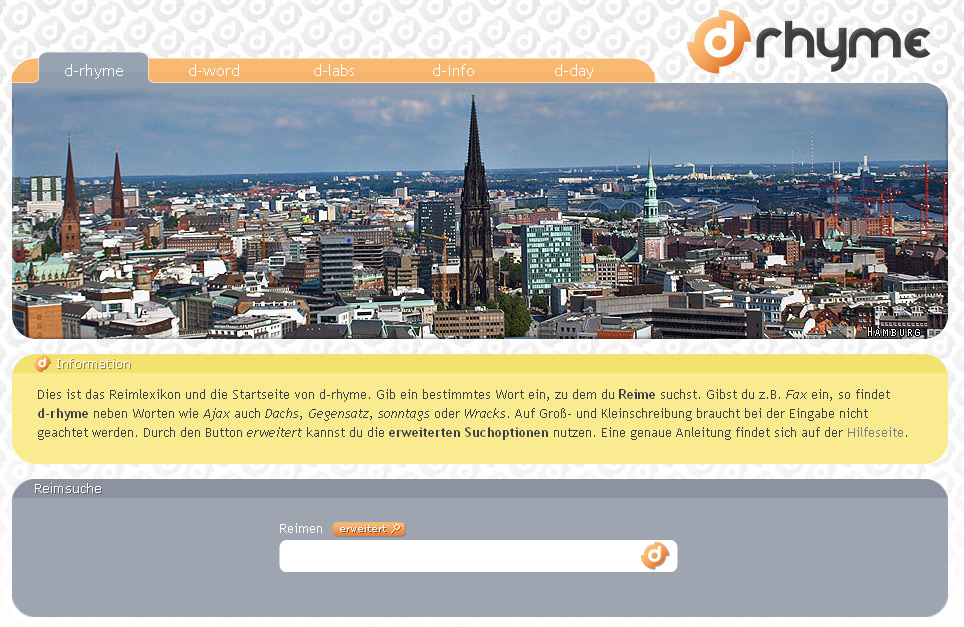964x627 pixels.
Task: Click the Hamburg skyline banner image
Action: [480, 211]
